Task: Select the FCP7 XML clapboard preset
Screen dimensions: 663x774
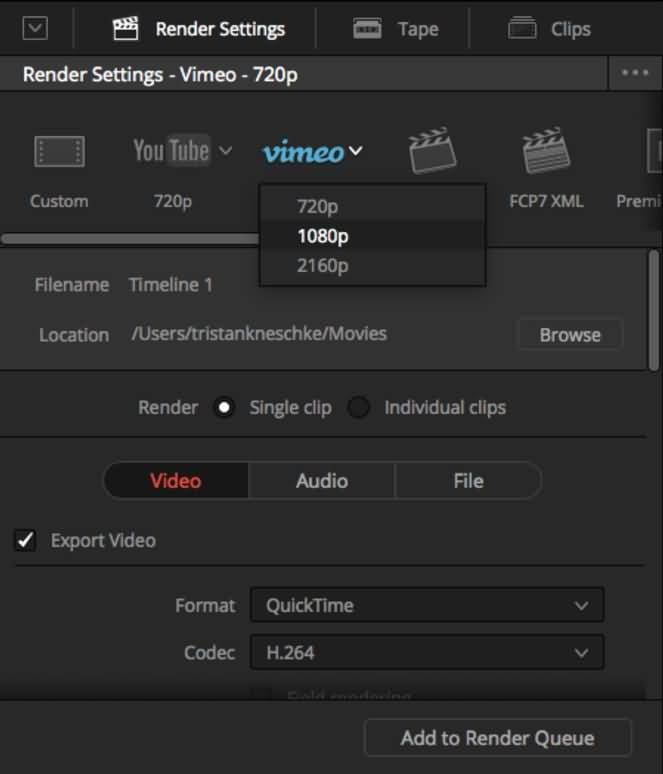Action: [x=546, y=152]
